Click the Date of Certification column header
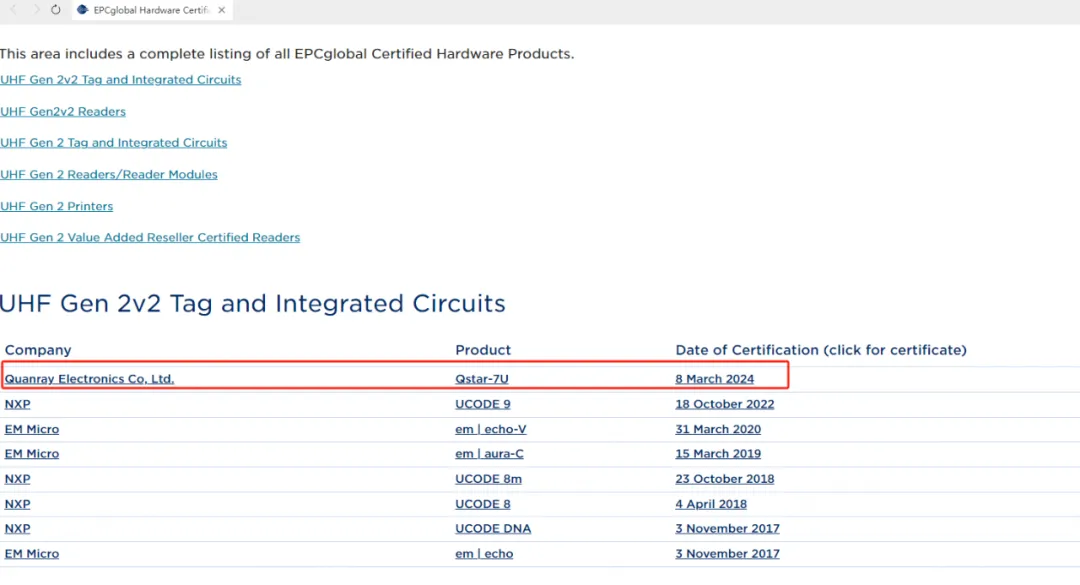 coord(821,350)
